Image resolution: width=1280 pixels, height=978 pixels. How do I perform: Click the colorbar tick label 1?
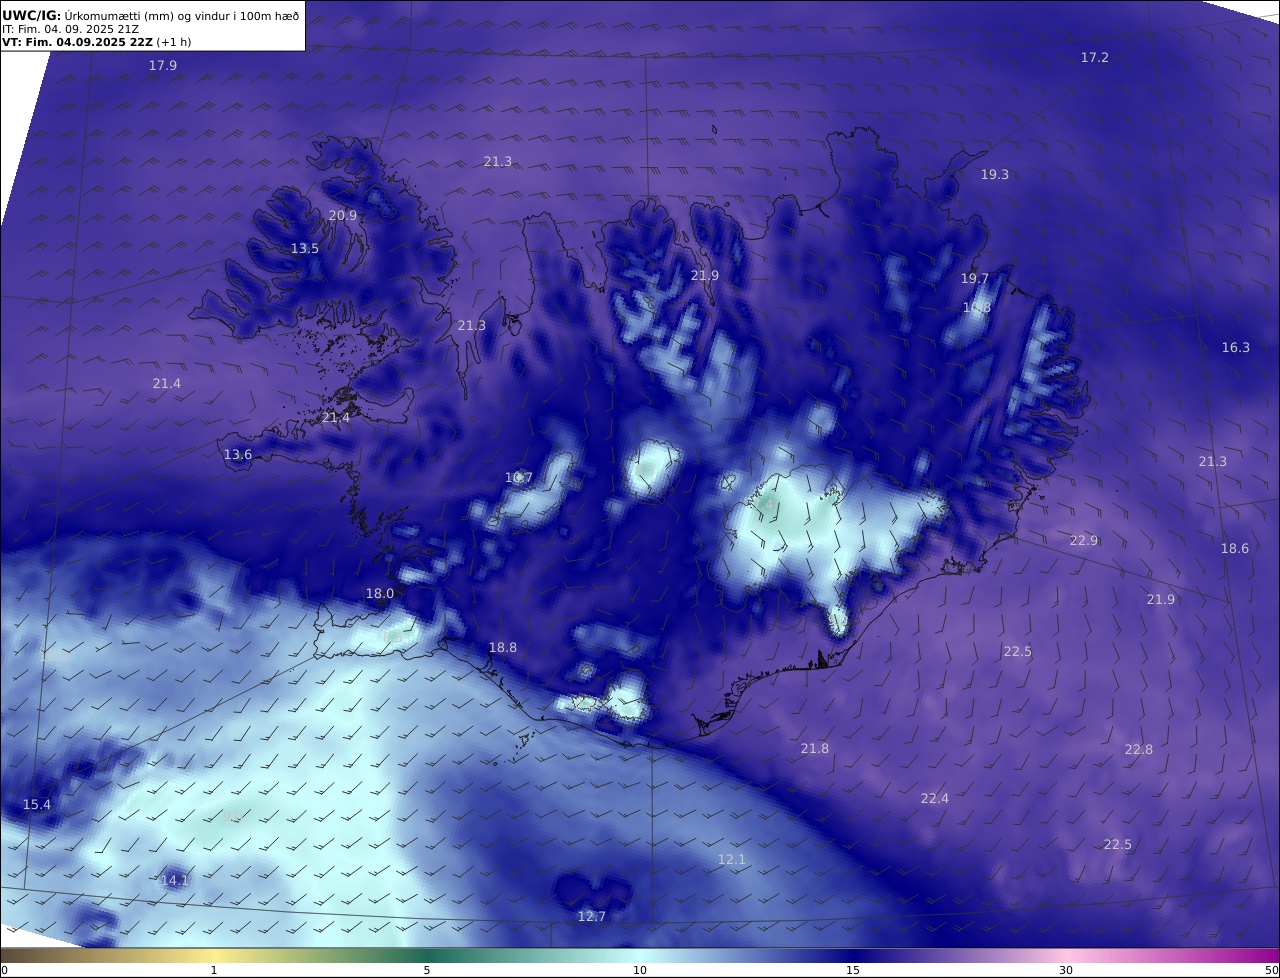coord(214,970)
